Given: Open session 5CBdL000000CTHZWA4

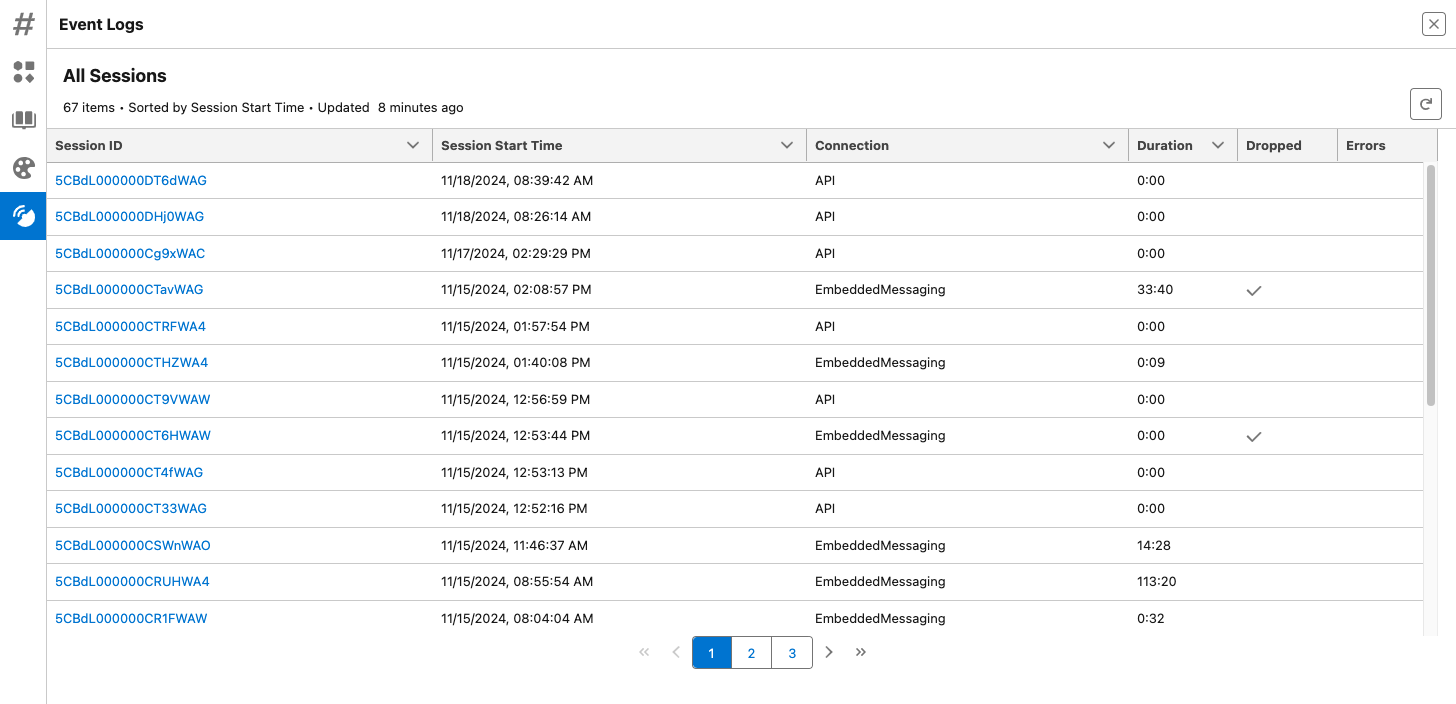Looking at the screenshot, I should pos(131,362).
